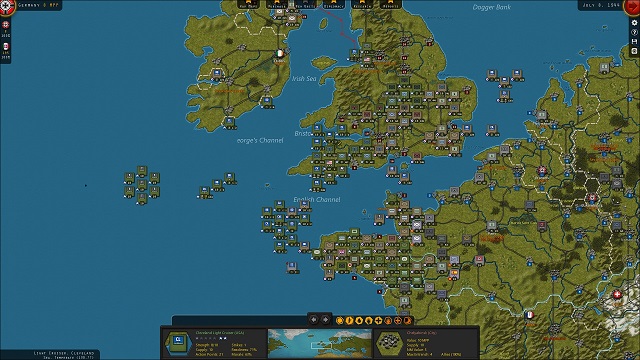640x360 pixels.
Task: Open the help question mark icon
Action: tap(634, 32)
